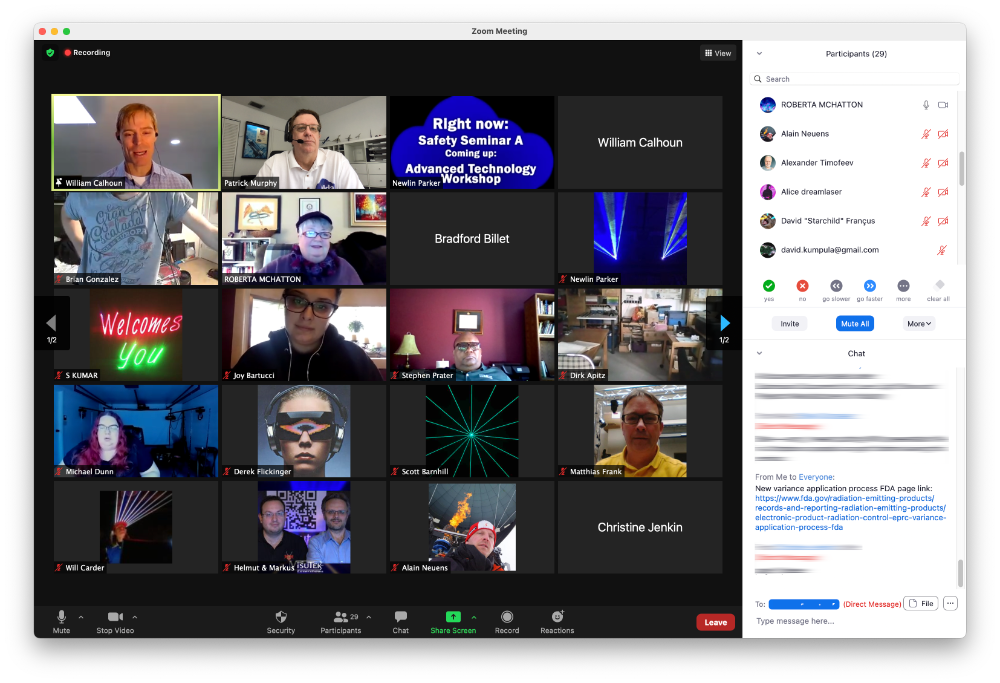Open the Chat toolbar icon

click(400, 617)
